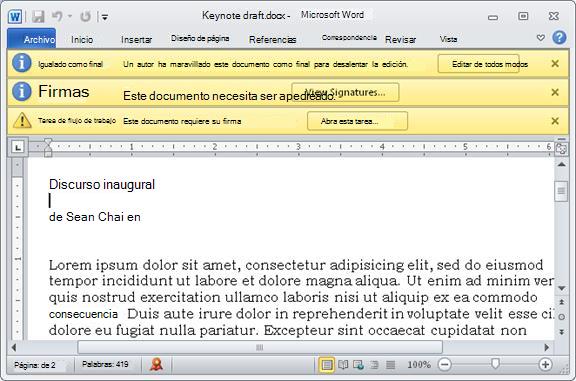
Task: Click the Redo icon in Quick Access Toolbar
Action: (x=85, y=17)
